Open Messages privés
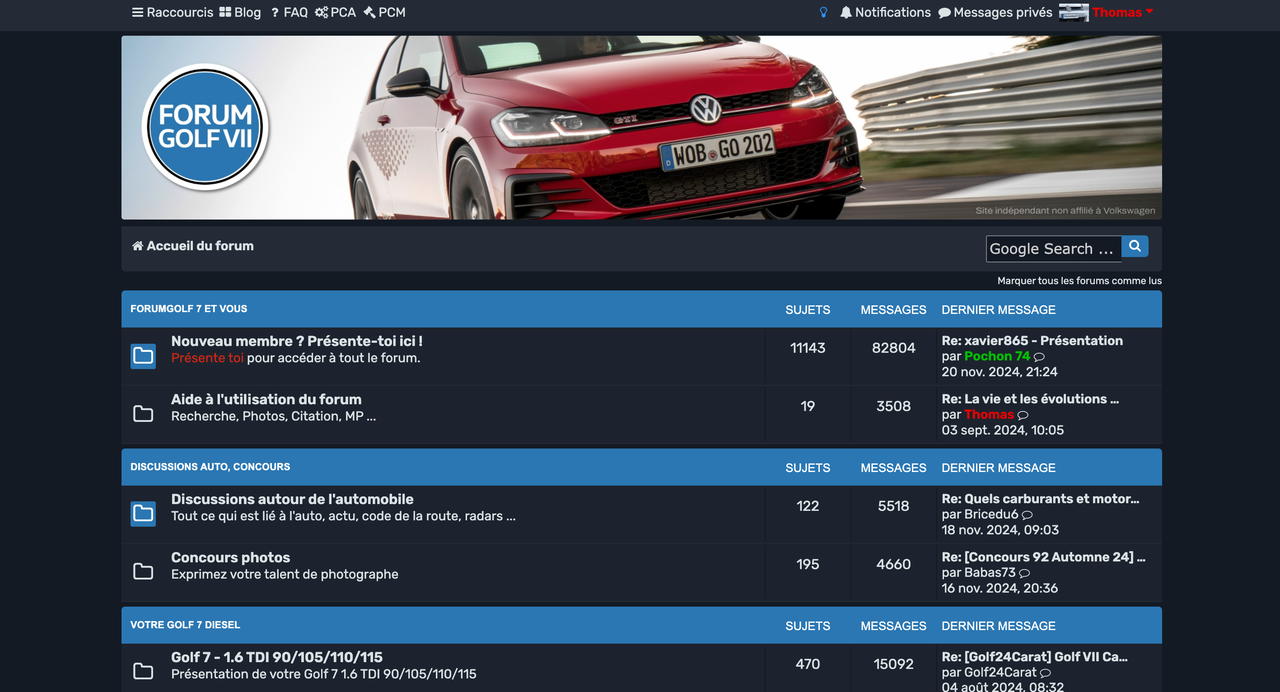Screen dimensions: 1280x692 coord(995,12)
